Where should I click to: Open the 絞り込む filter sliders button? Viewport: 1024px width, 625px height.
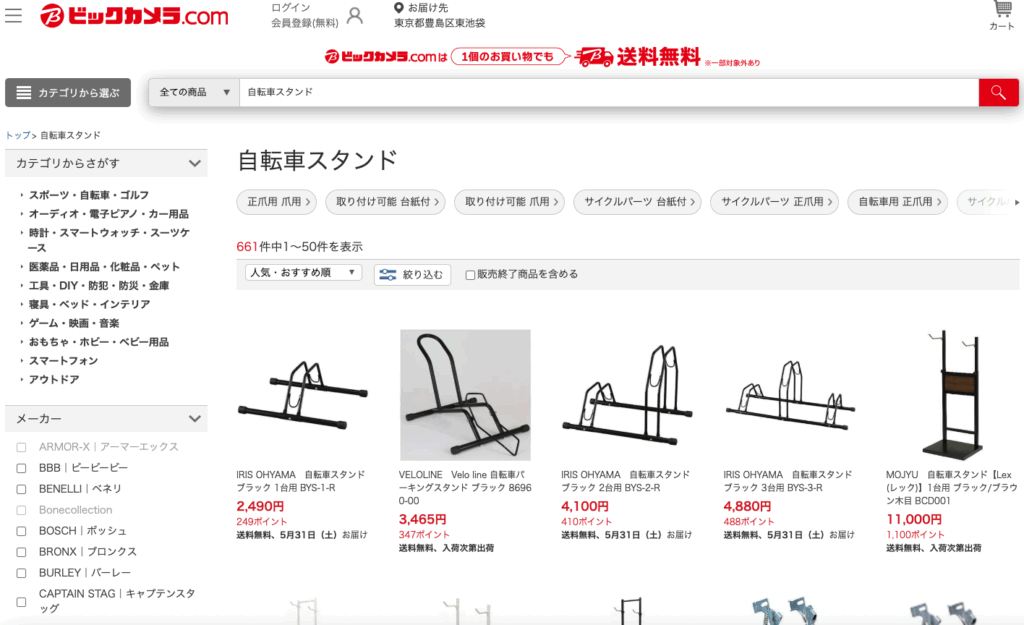click(411, 274)
